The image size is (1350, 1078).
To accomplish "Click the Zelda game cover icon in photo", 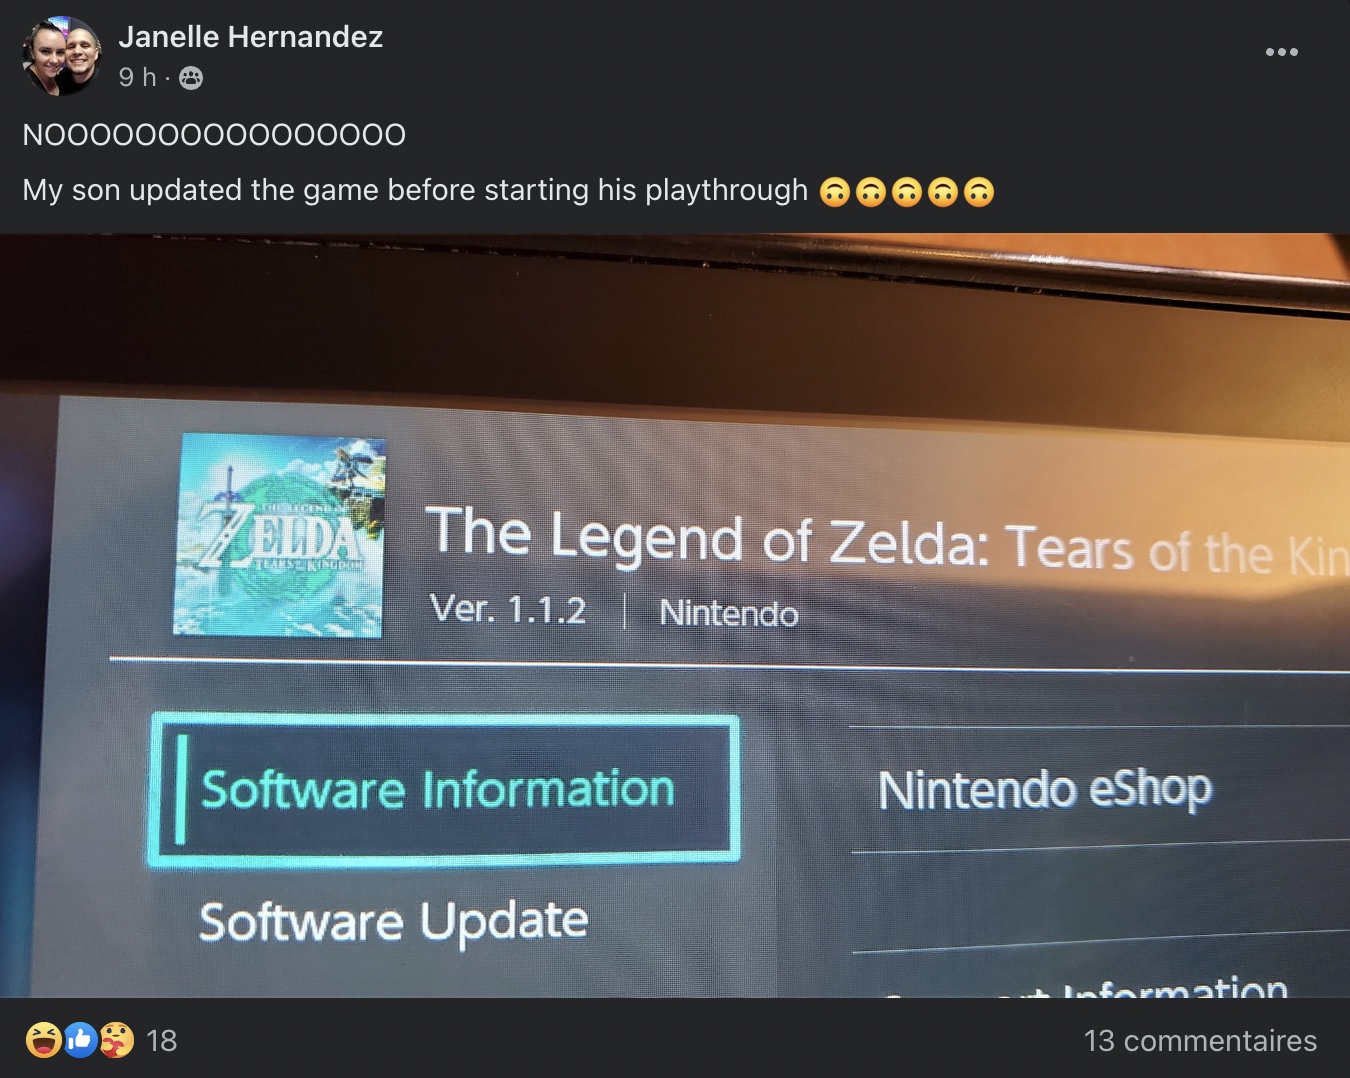I will point(279,534).
